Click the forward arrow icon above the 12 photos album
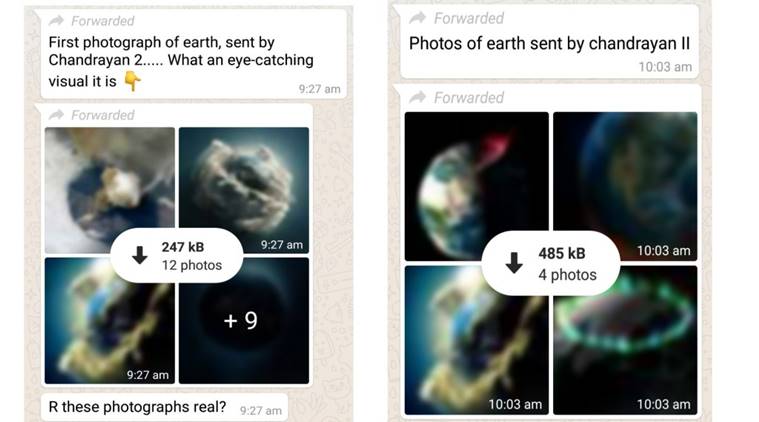The height and width of the screenshot is (422, 759). pos(57,115)
